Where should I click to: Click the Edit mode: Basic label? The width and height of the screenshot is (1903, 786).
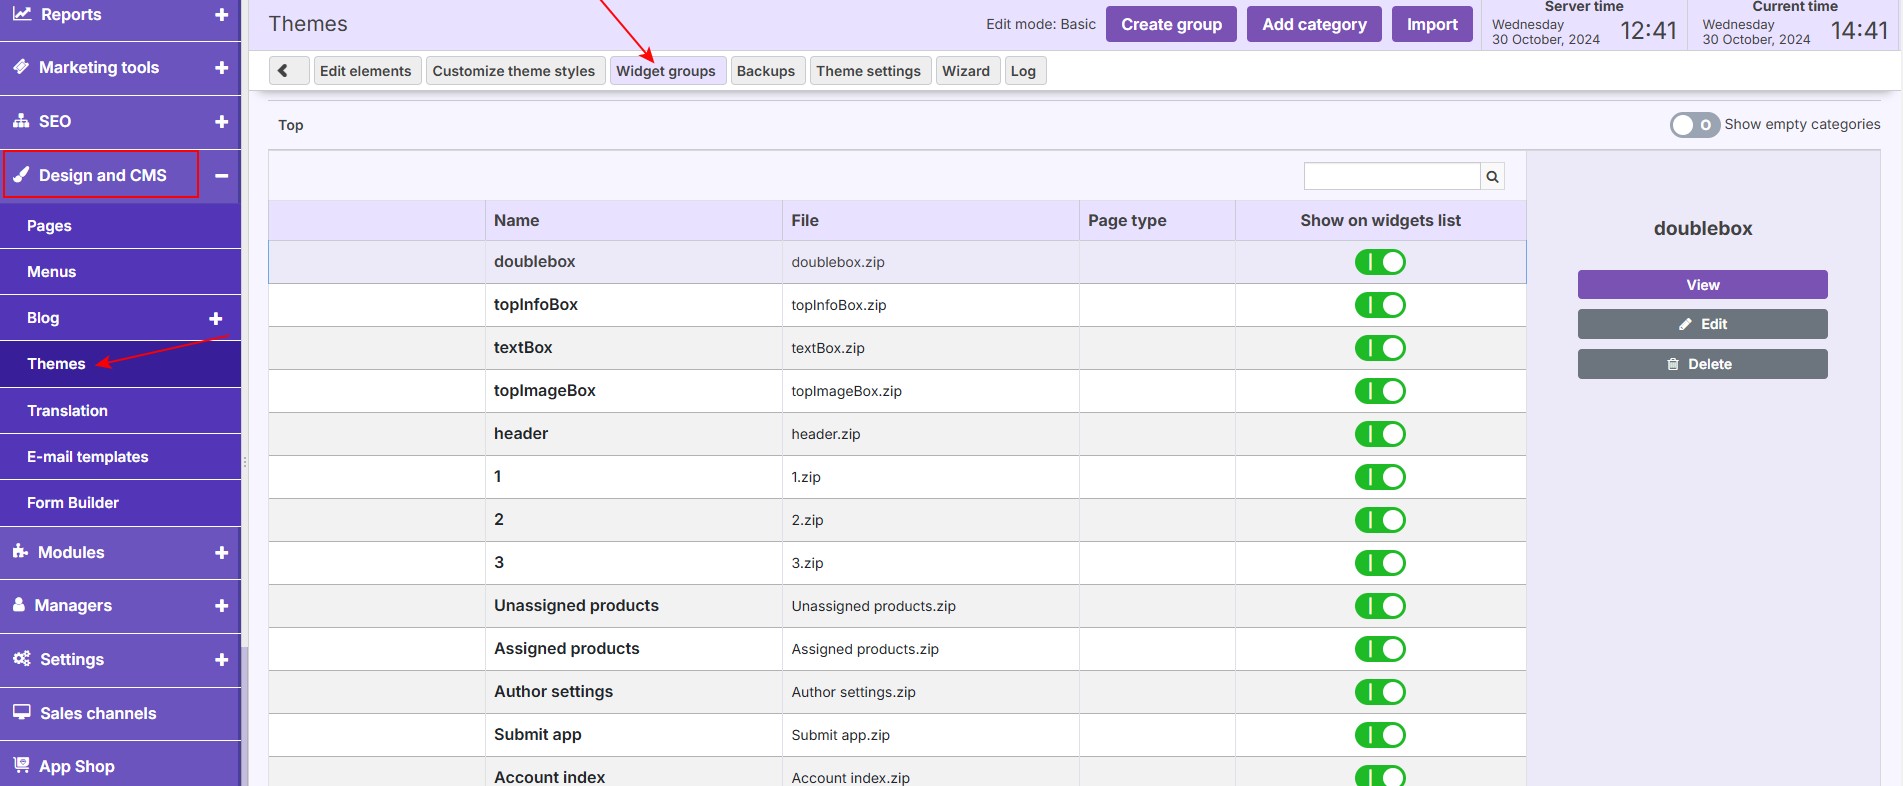tap(1041, 24)
